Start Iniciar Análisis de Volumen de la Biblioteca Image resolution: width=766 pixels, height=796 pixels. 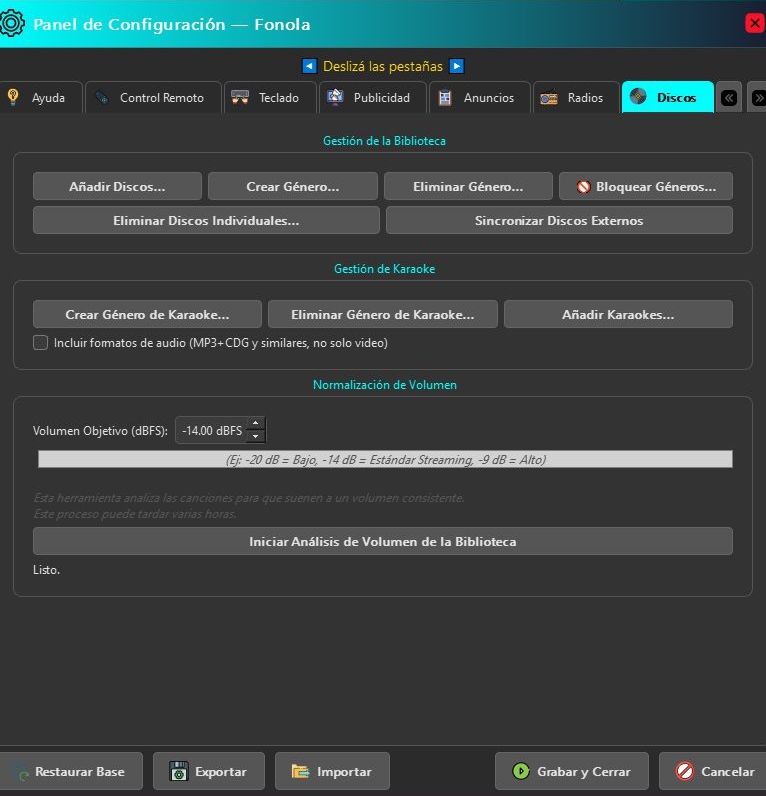click(x=383, y=541)
